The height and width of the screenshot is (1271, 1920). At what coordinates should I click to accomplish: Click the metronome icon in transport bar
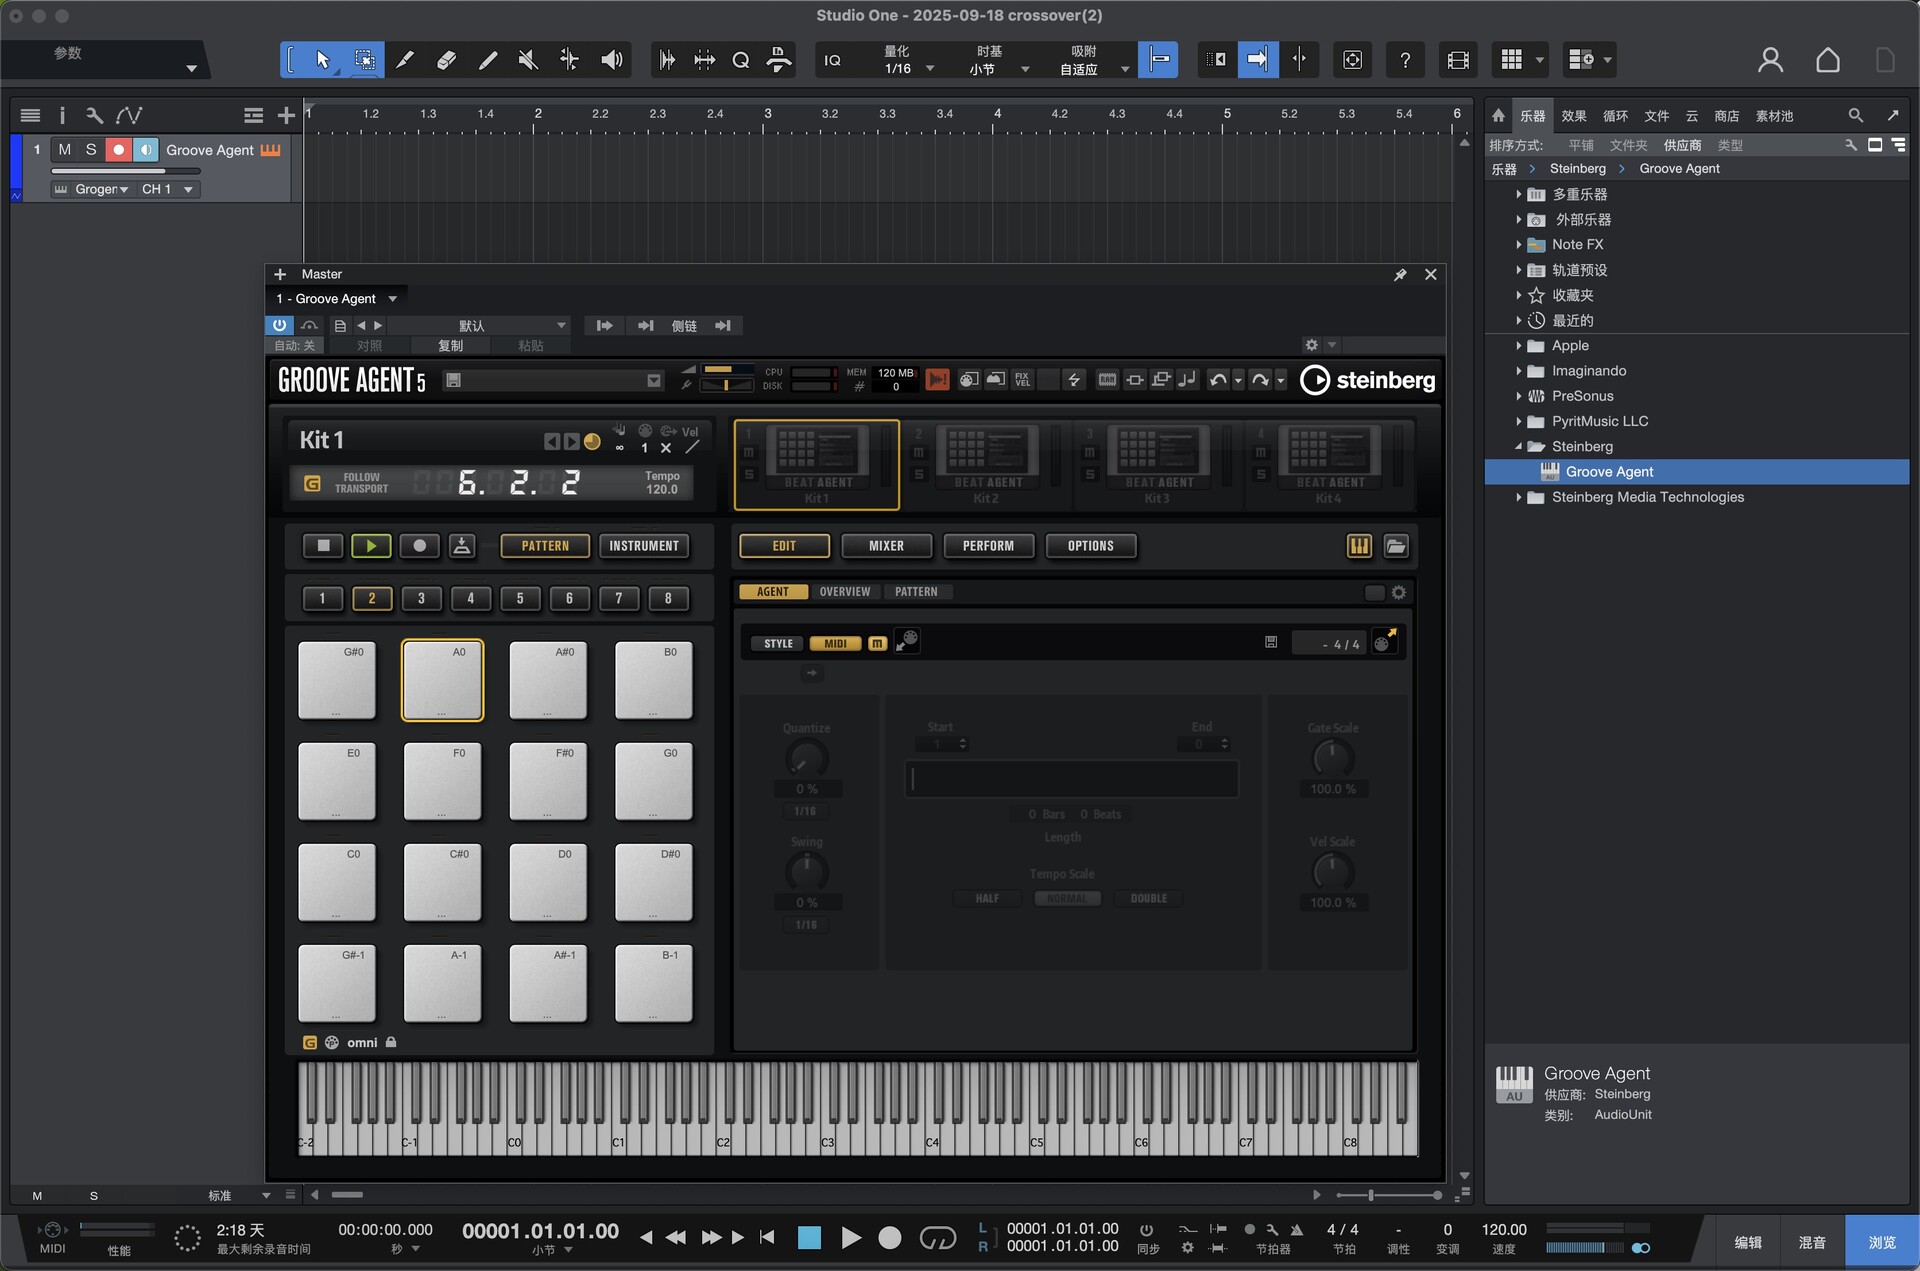click(1297, 1229)
